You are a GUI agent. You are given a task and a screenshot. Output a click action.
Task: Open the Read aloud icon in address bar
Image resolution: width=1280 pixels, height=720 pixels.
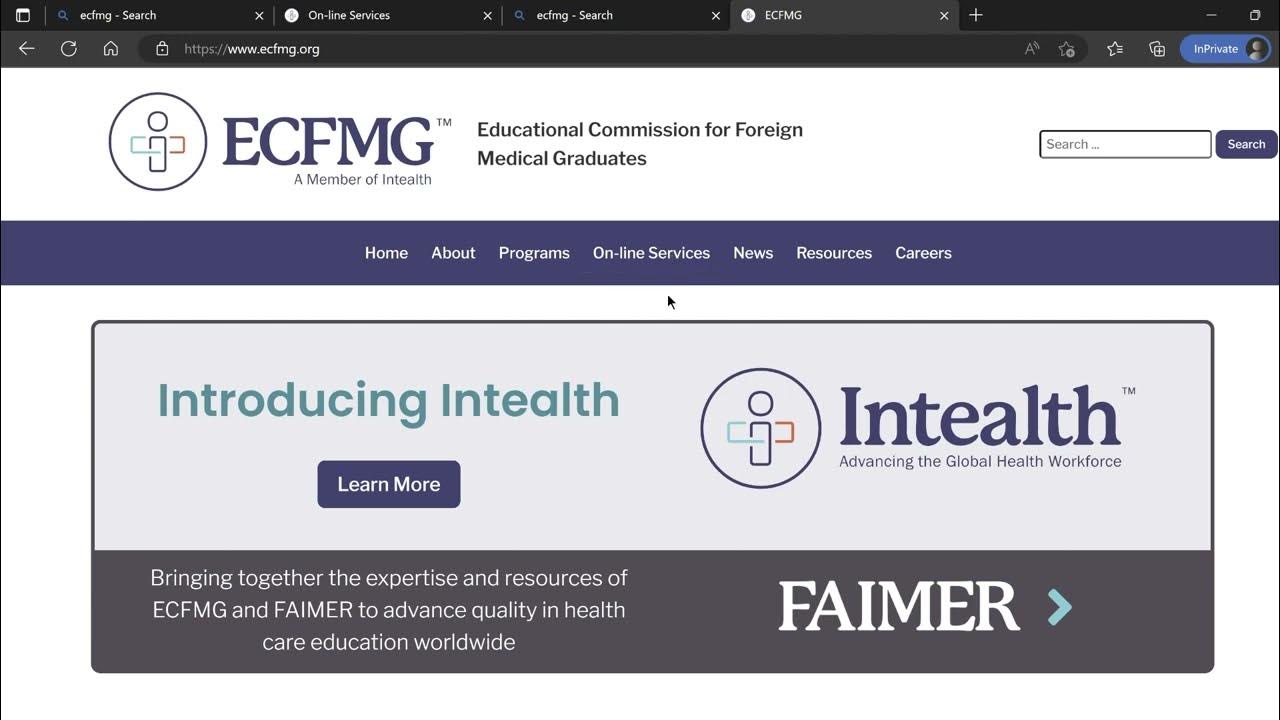(1032, 48)
